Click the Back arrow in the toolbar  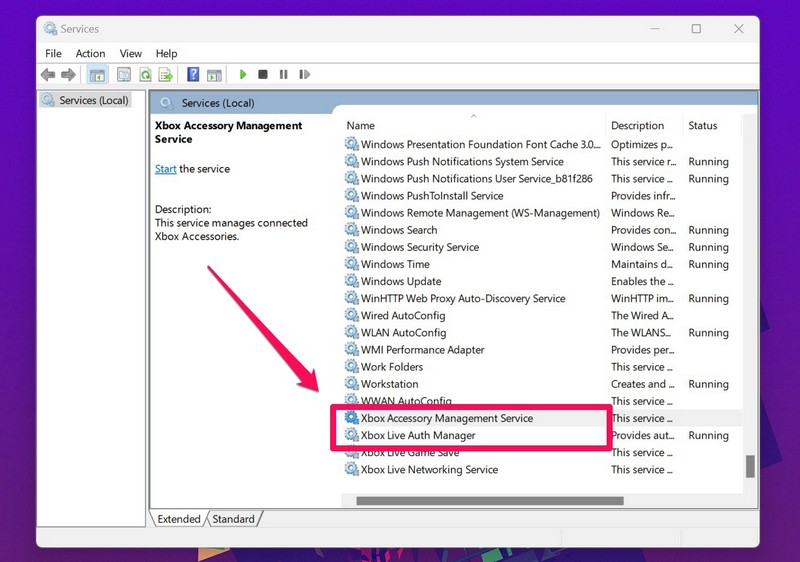[48, 75]
